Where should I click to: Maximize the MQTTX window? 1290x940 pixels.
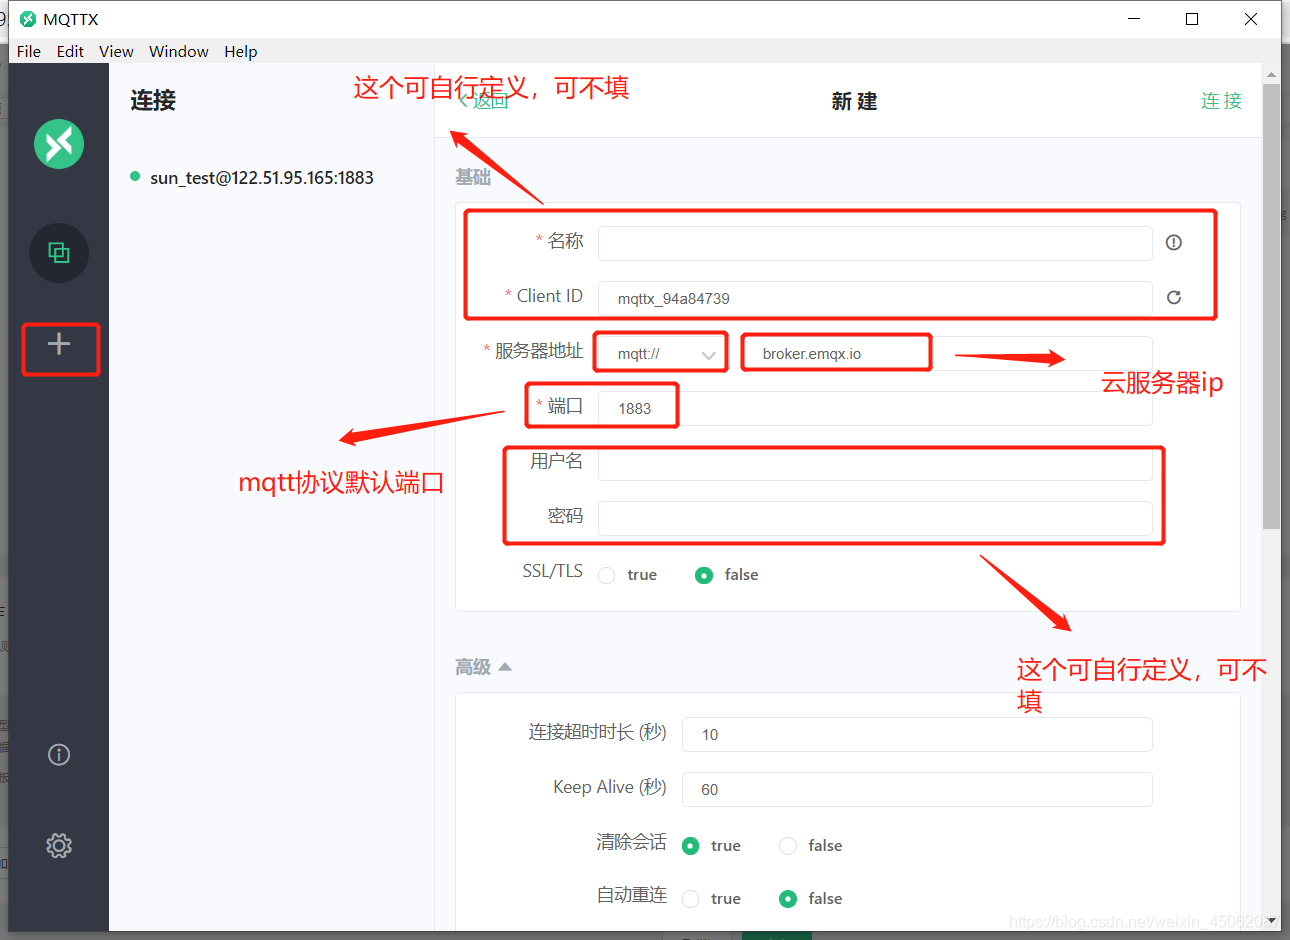tap(1192, 19)
